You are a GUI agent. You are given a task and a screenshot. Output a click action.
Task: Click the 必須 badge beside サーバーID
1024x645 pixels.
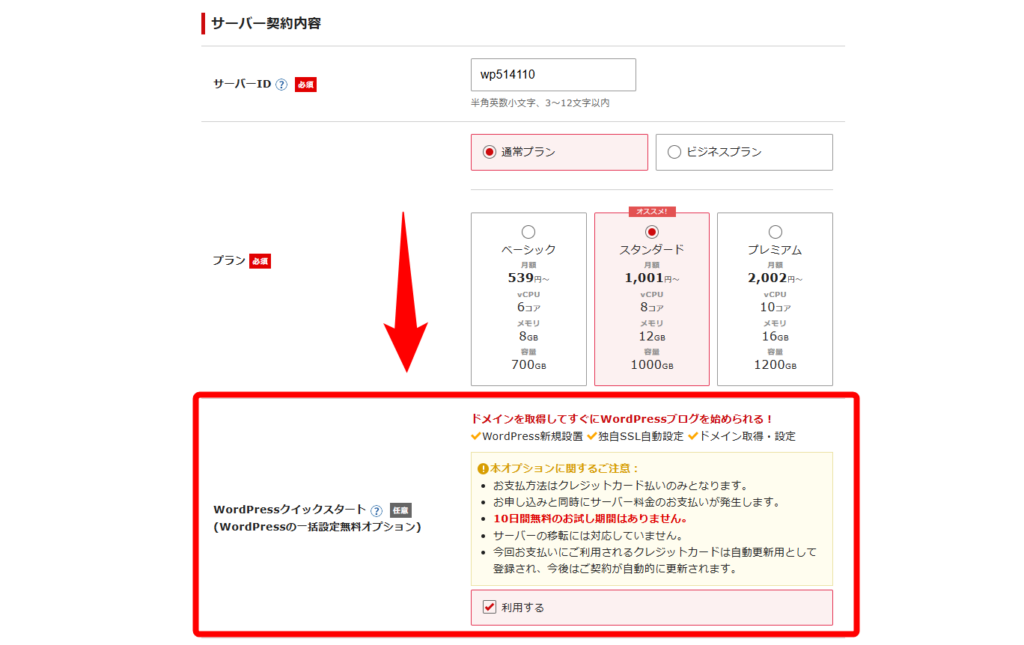[x=306, y=85]
